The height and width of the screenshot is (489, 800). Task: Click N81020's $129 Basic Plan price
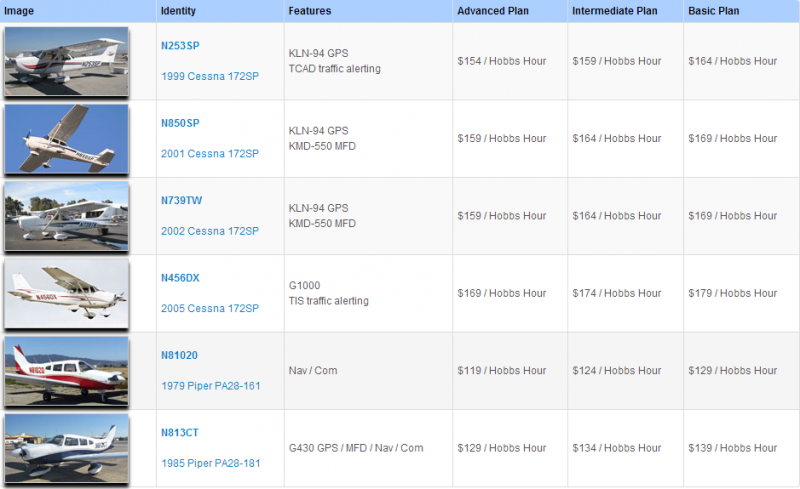[x=732, y=371]
